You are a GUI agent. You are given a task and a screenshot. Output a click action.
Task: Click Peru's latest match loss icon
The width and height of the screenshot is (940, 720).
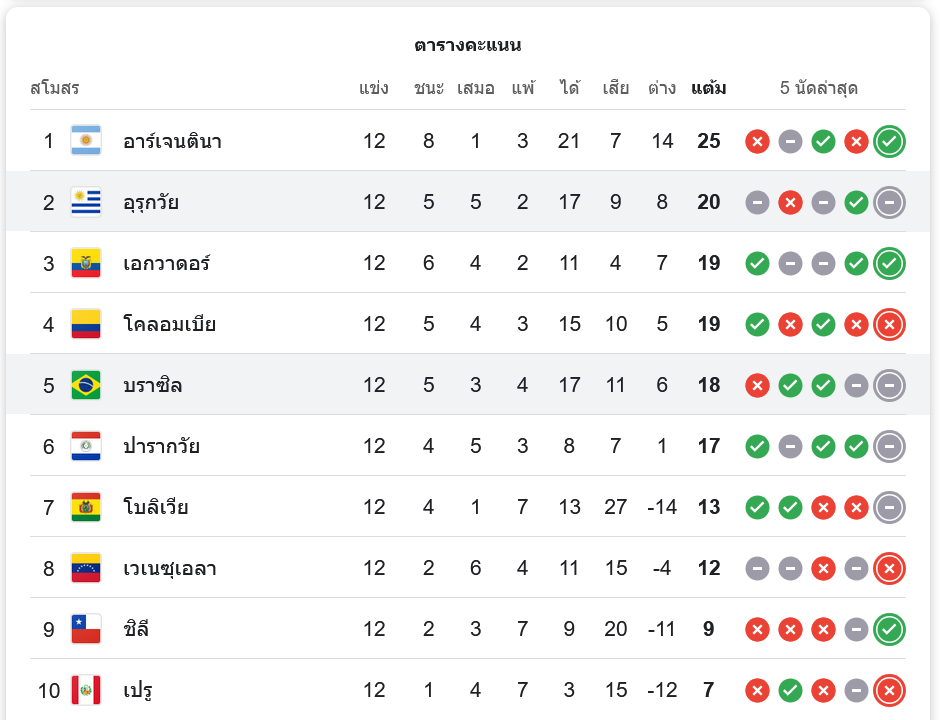[889, 690]
